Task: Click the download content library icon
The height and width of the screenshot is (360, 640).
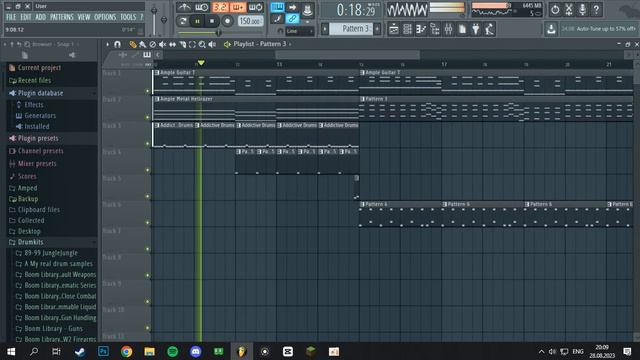Action: (x=551, y=29)
